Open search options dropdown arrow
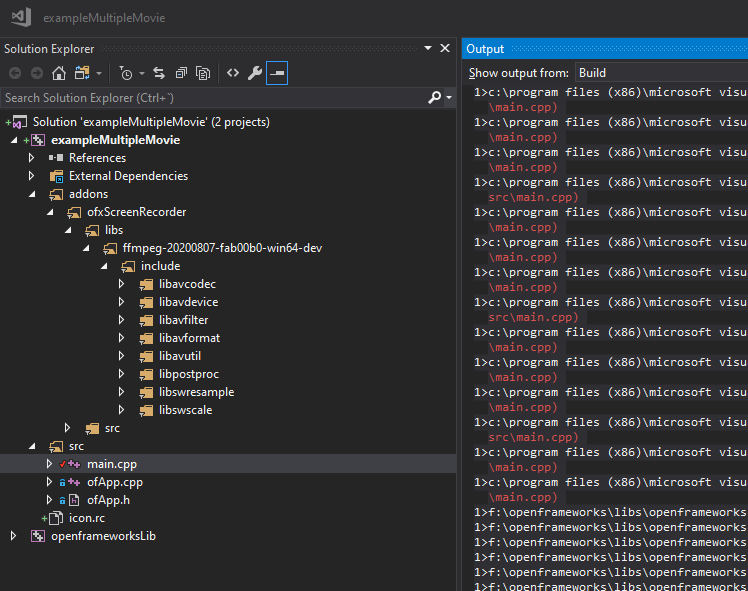The image size is (748, 591). 449,97
